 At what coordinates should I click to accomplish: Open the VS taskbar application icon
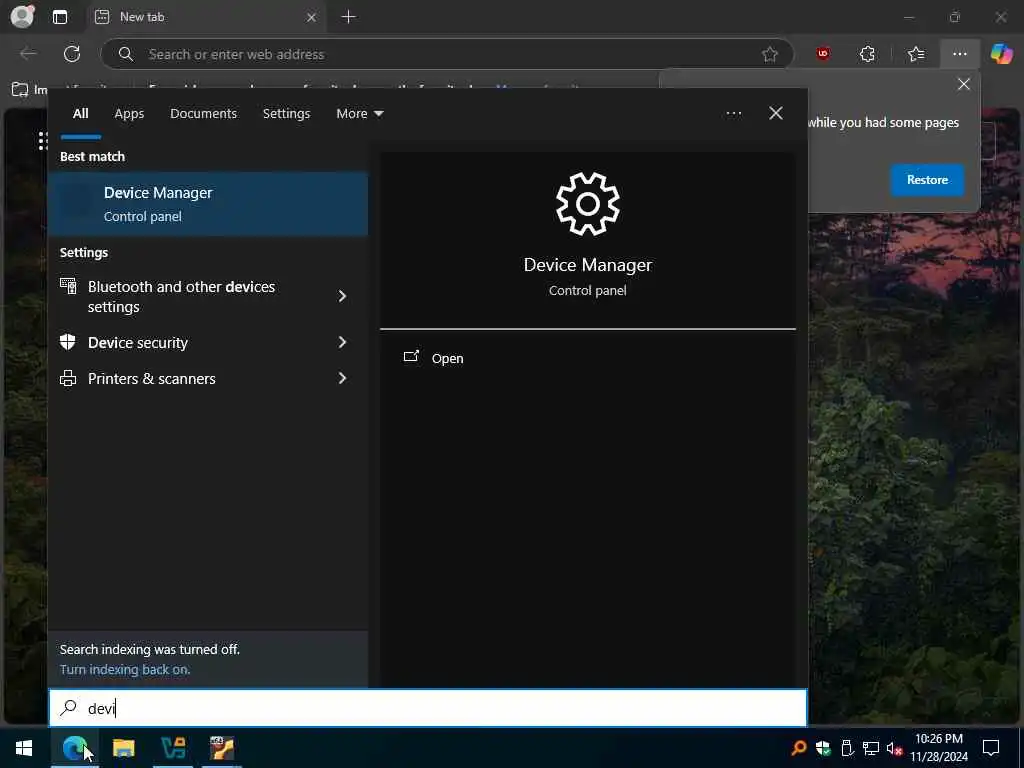173,748
